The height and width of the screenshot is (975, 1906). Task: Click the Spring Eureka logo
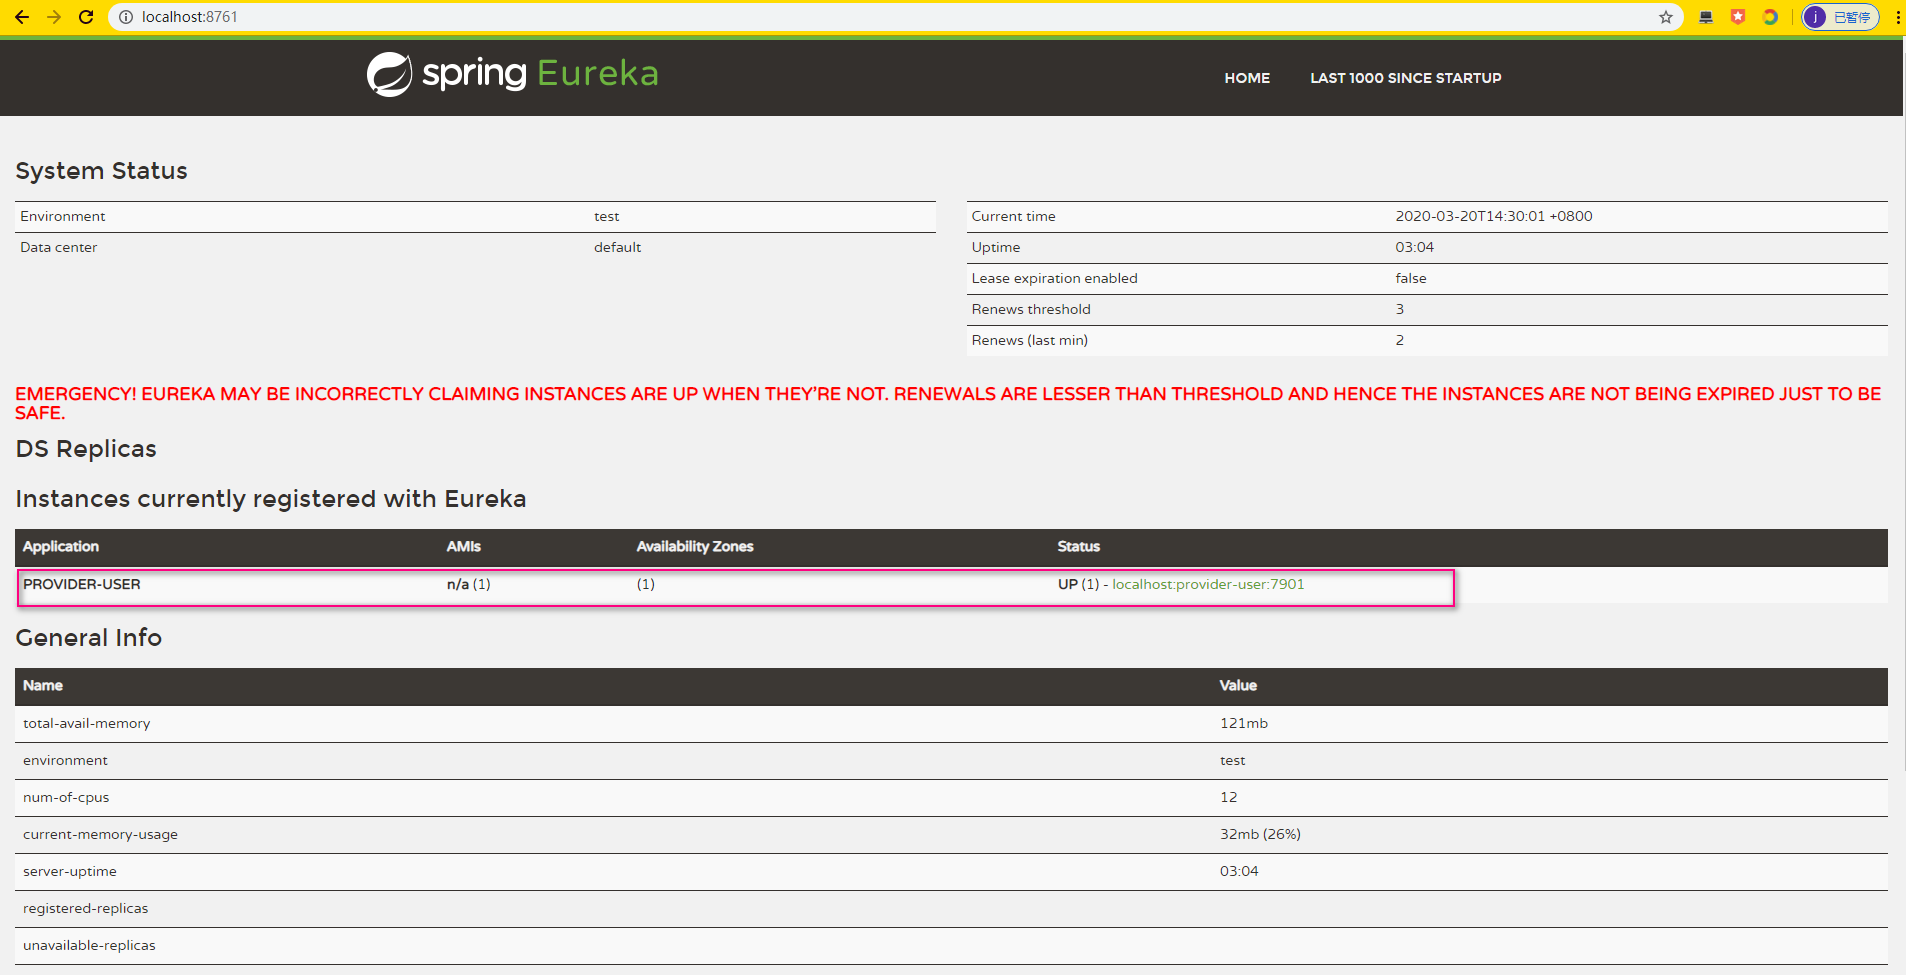point(511,73)
